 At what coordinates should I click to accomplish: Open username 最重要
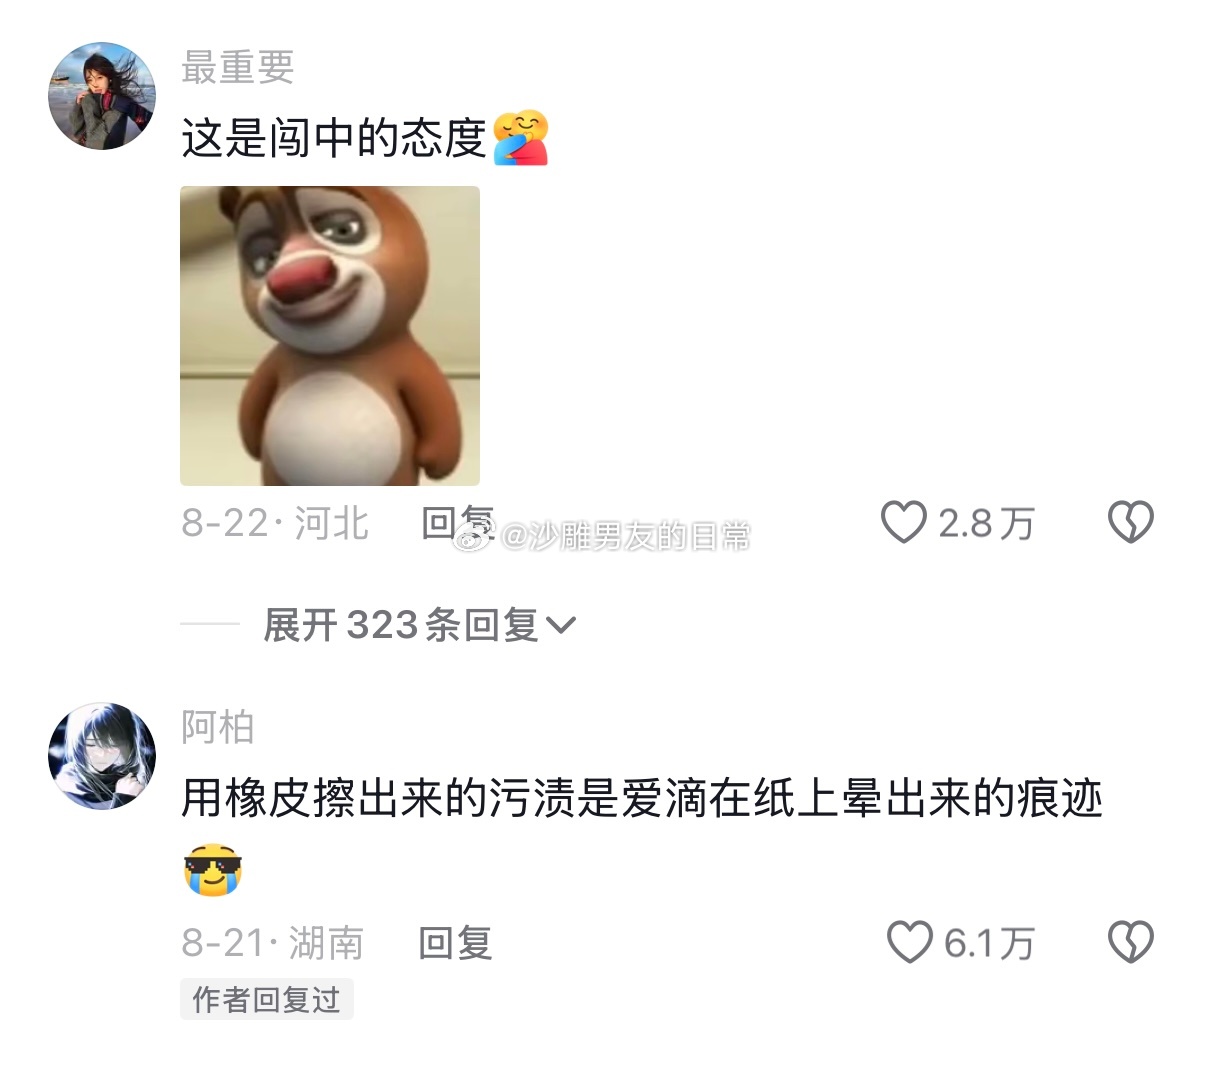238,67
